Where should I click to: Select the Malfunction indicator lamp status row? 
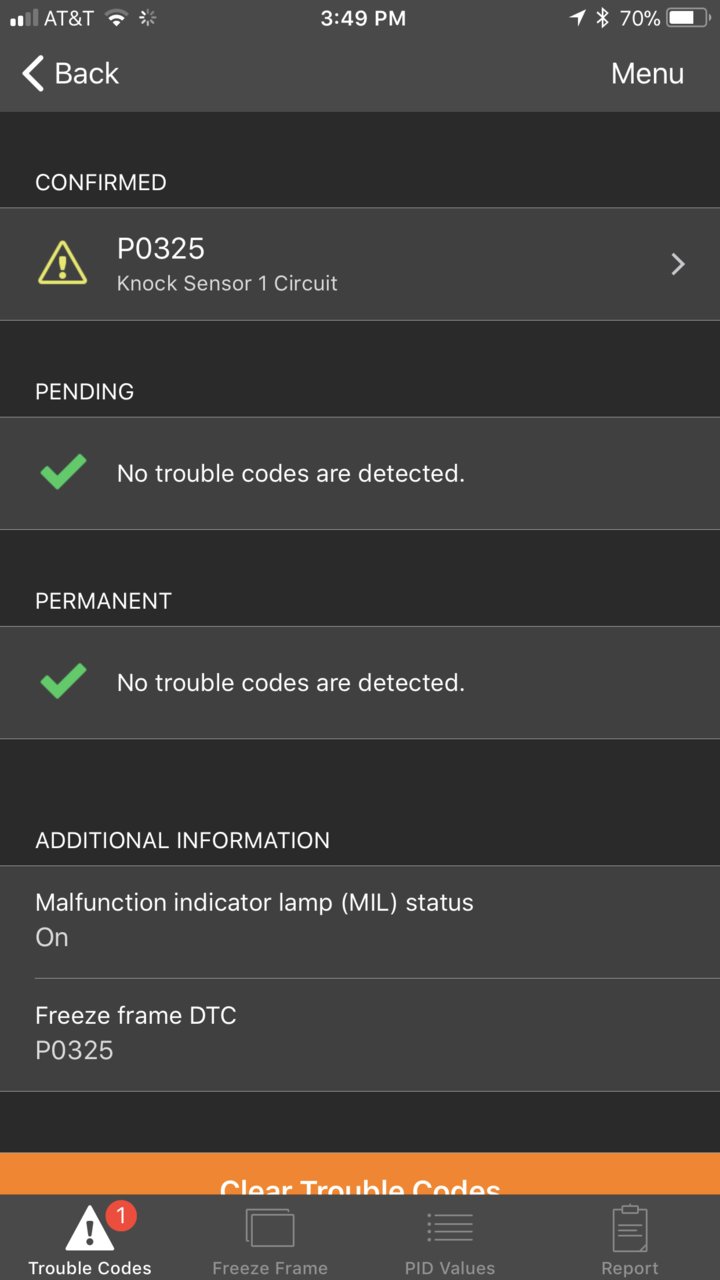pos(360,921)
